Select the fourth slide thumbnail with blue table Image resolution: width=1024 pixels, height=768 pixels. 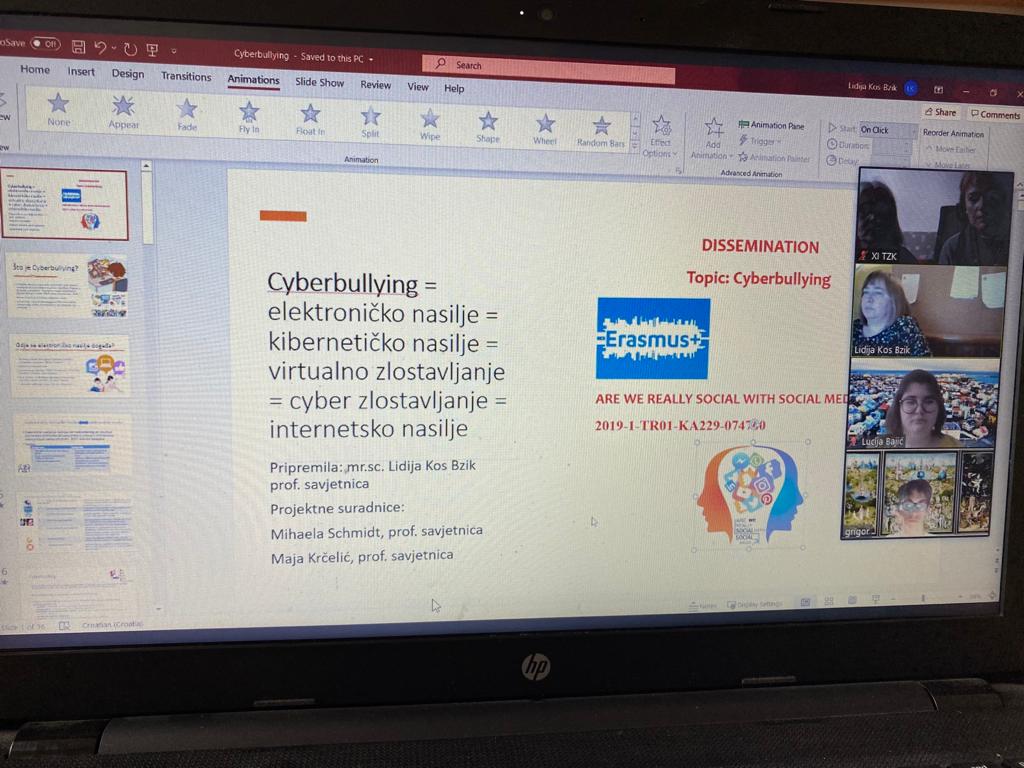[72, 445]
